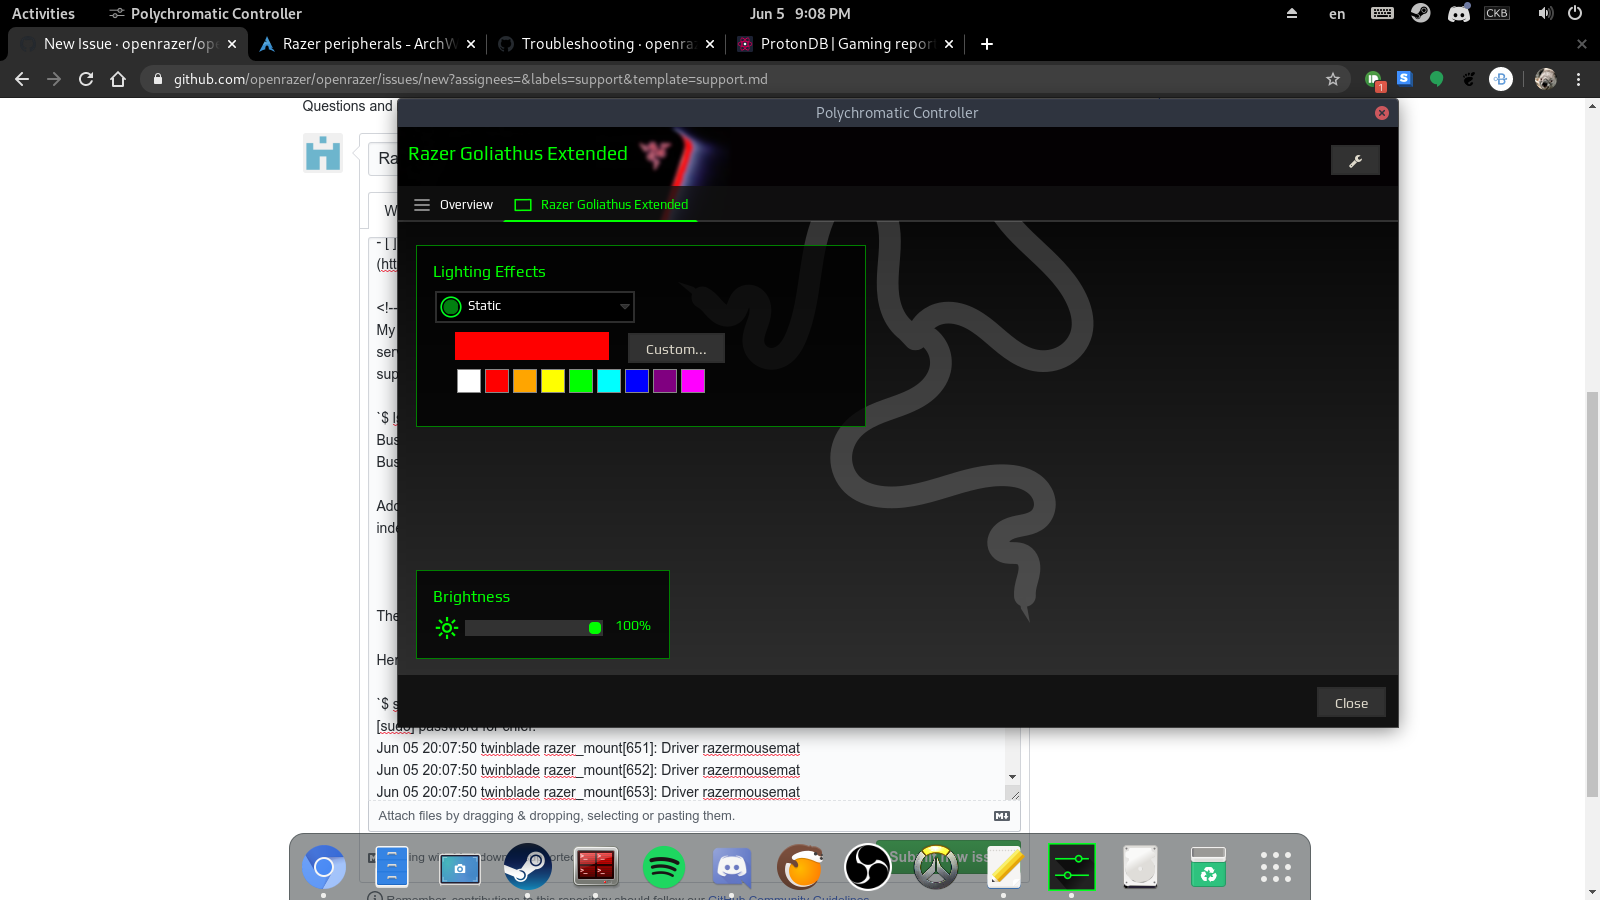This screenshot has height=900, width=1600.
Task: Open the Screenshot tool in the dock
Action: pyautogui.click(x=460, y=867)
